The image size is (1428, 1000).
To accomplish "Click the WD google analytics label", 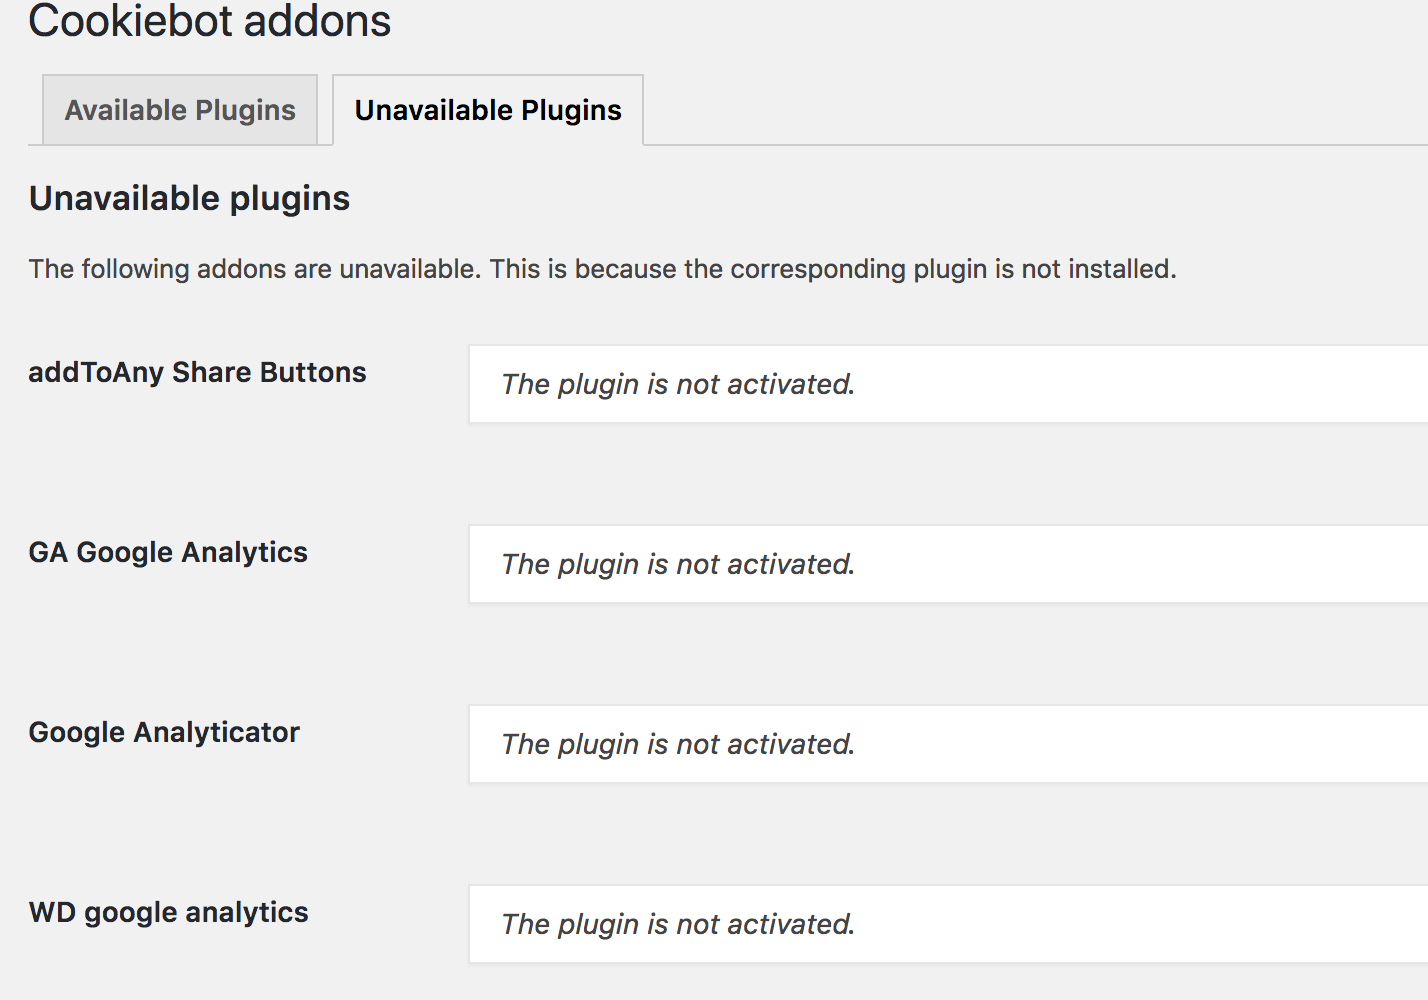I will [168, 912].
